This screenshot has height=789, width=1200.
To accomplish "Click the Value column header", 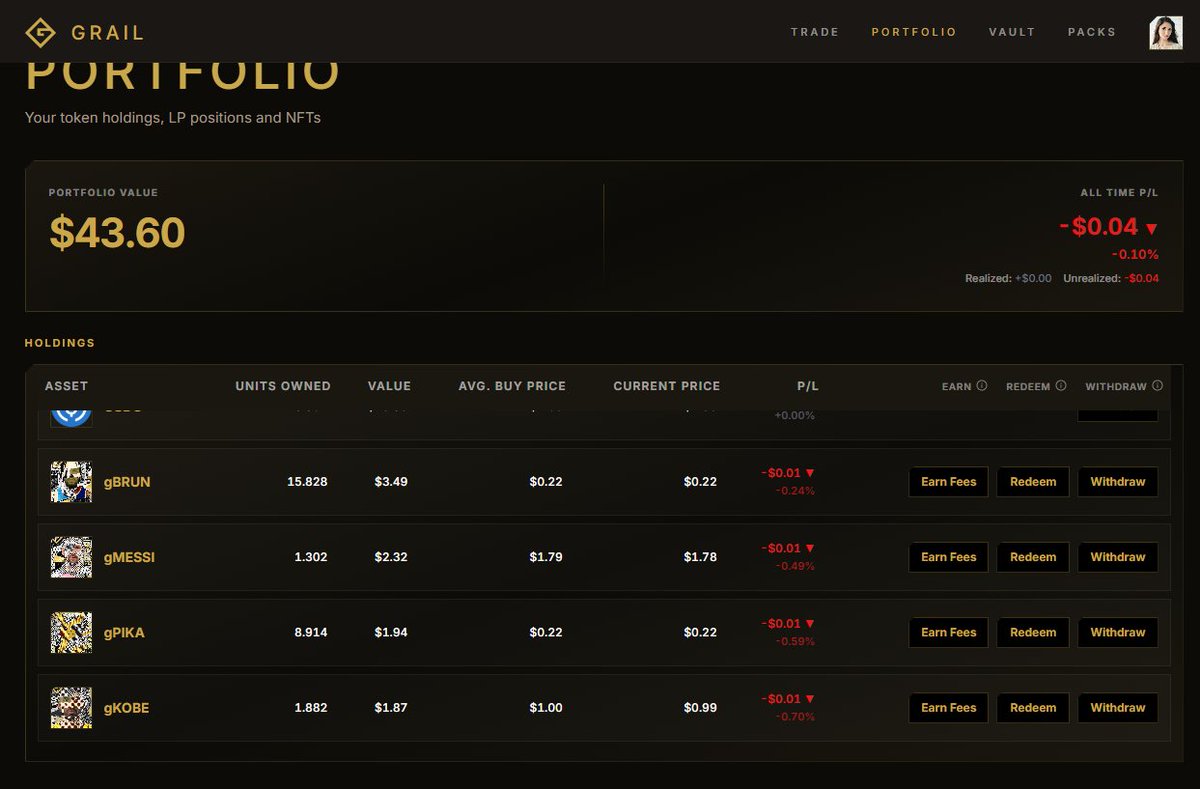I will coord(389,386).
